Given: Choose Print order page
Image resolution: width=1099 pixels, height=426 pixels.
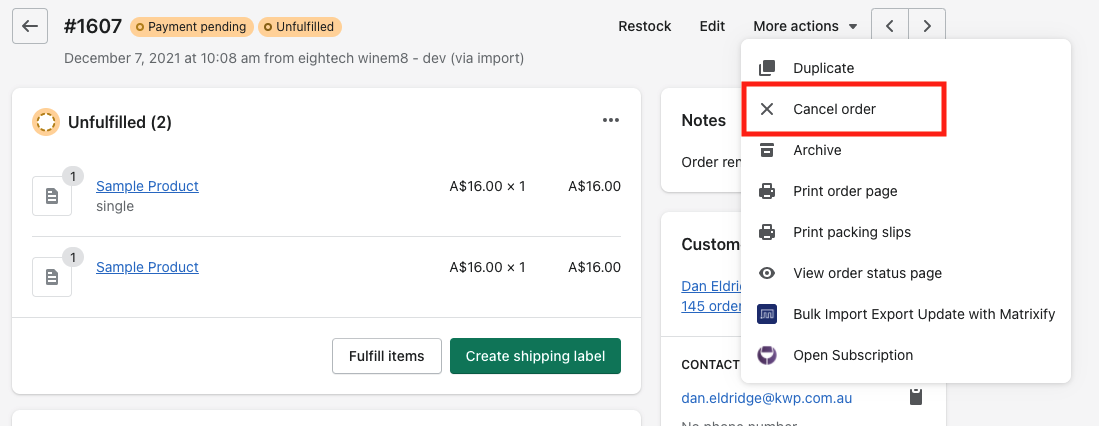Looking at the screenshot, I should pyautogui.click(x=906, y=191).
